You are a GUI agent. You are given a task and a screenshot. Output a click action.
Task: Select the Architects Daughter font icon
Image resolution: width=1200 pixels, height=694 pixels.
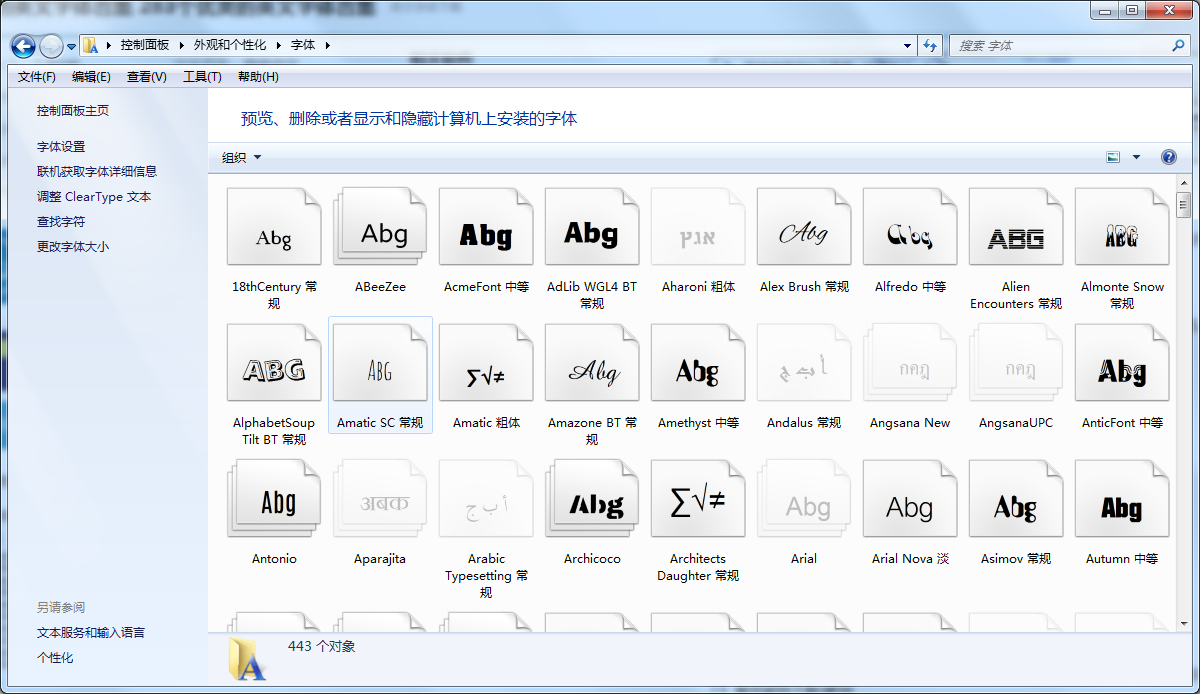coord(698,499)
